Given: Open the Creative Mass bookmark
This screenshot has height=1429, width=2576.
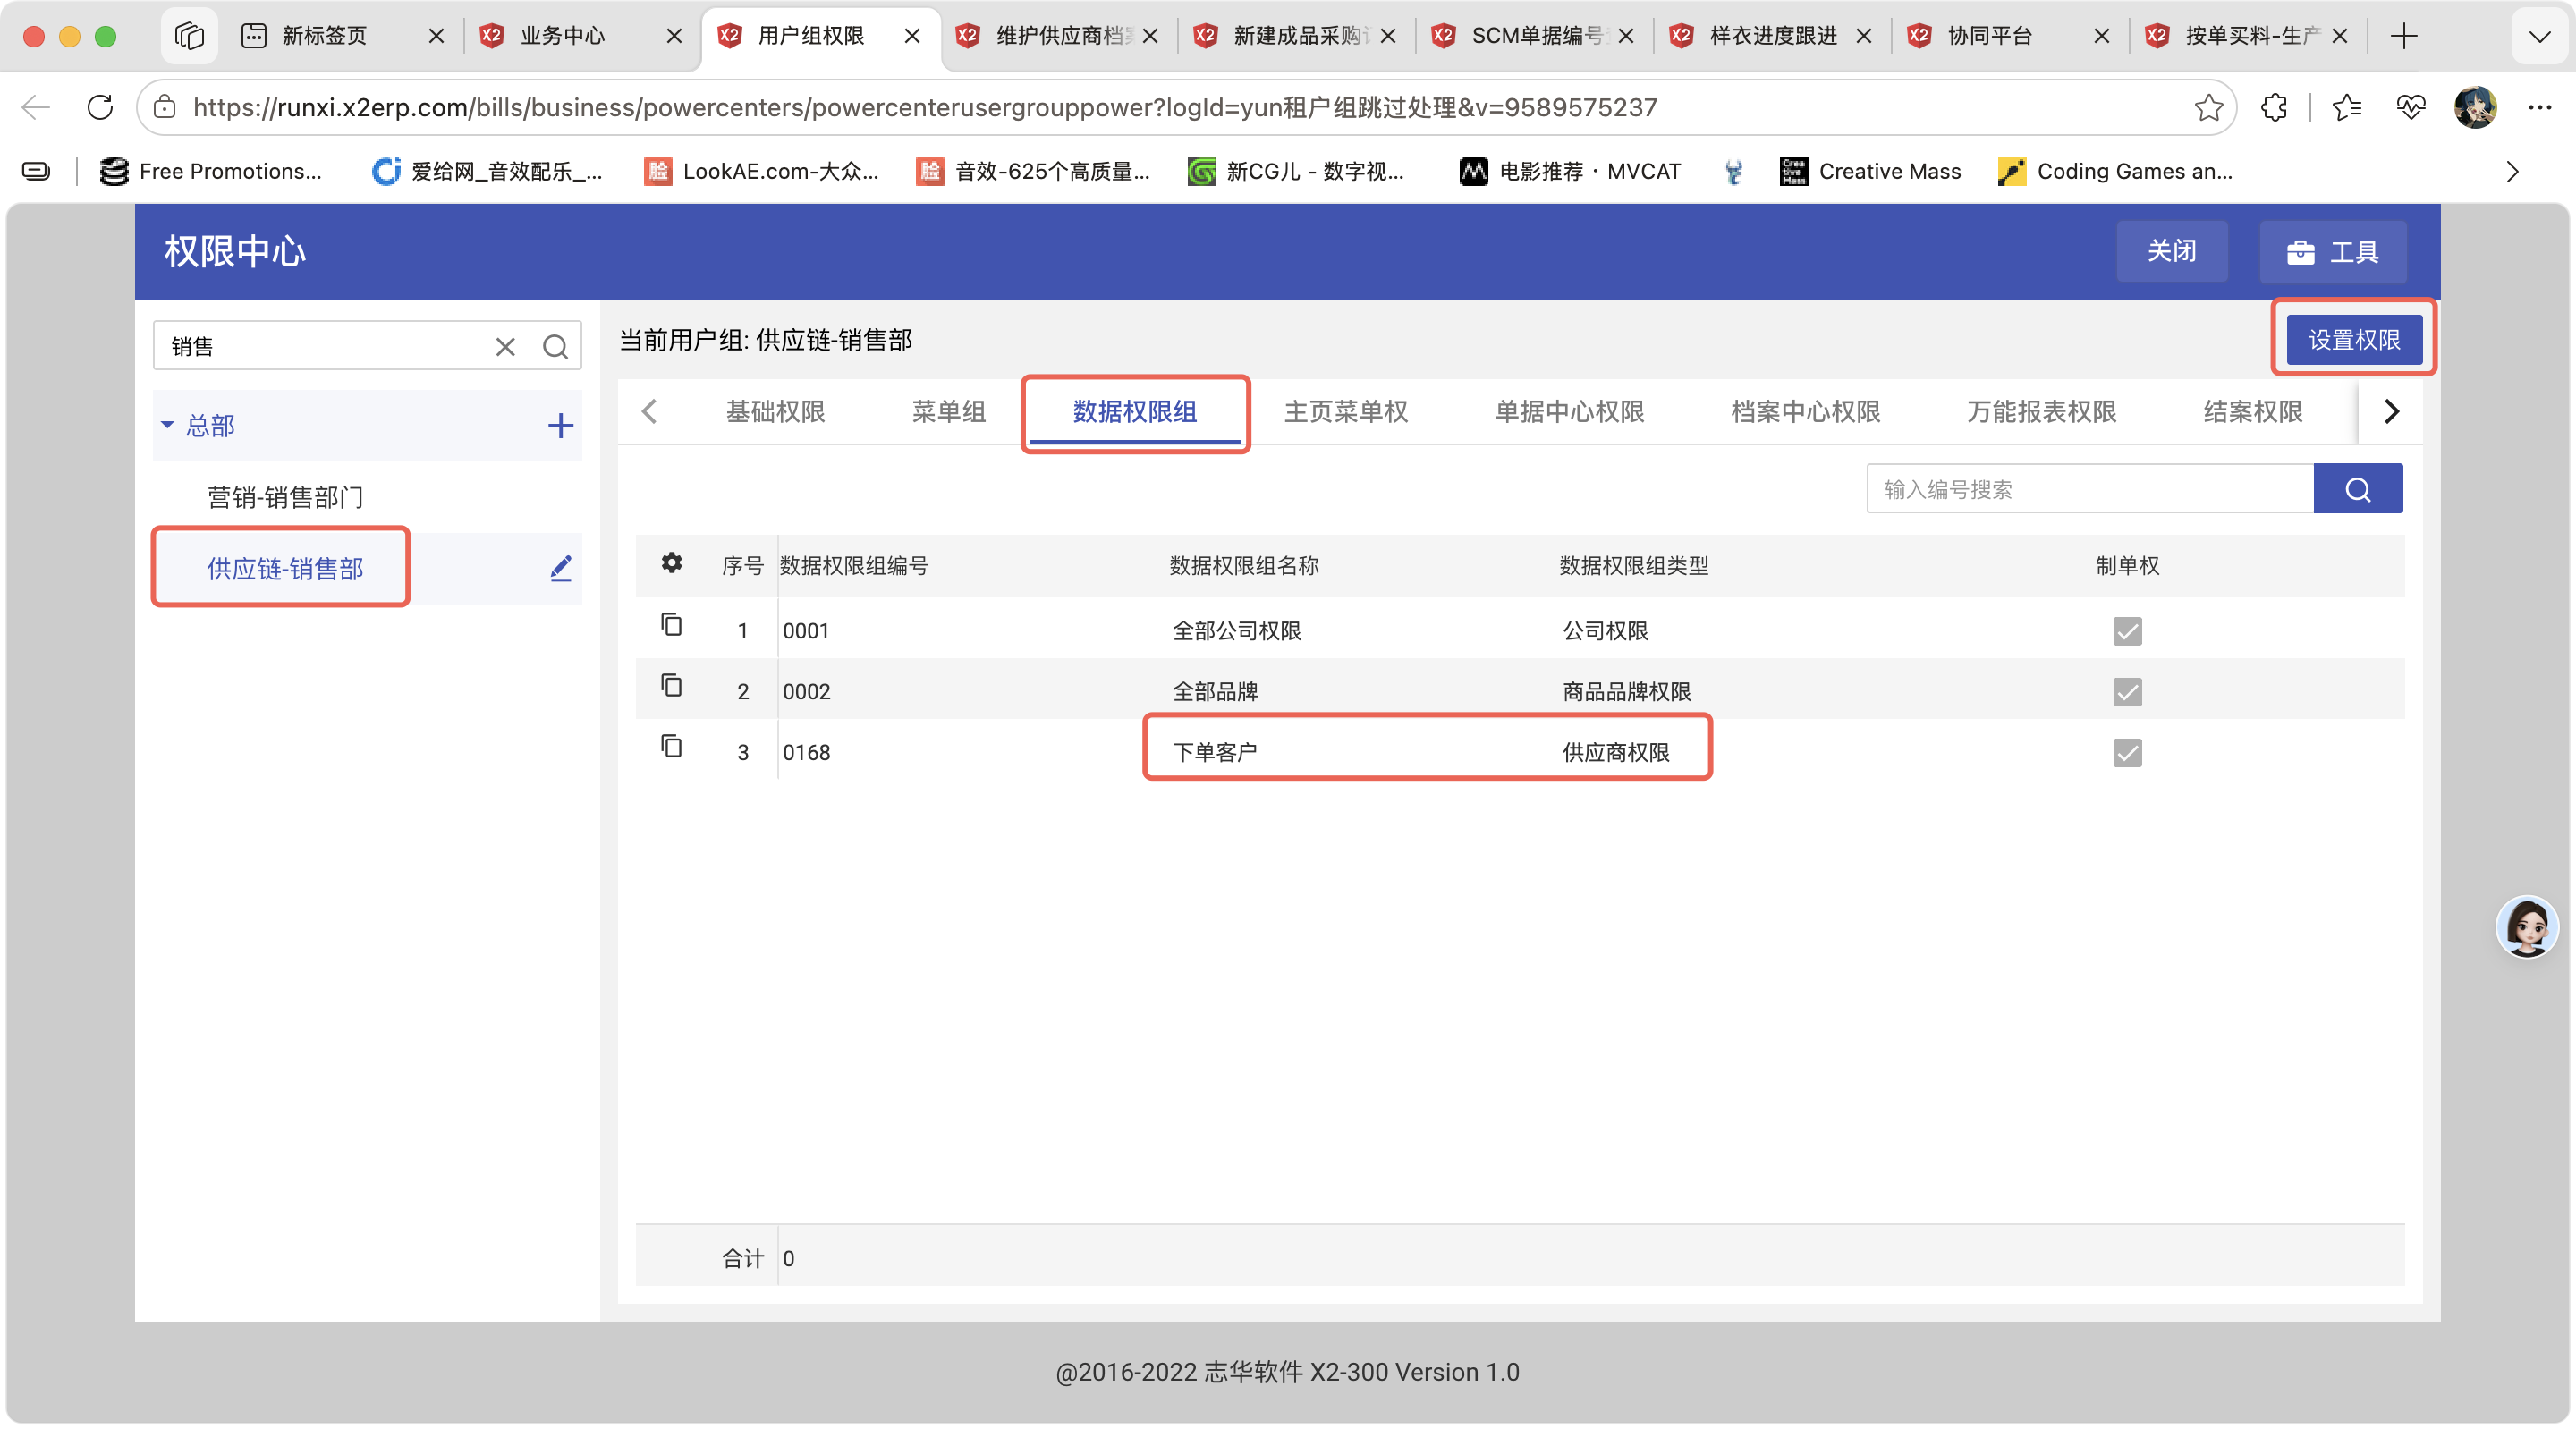Looking at the screenshot, I should click(1870, 172).
